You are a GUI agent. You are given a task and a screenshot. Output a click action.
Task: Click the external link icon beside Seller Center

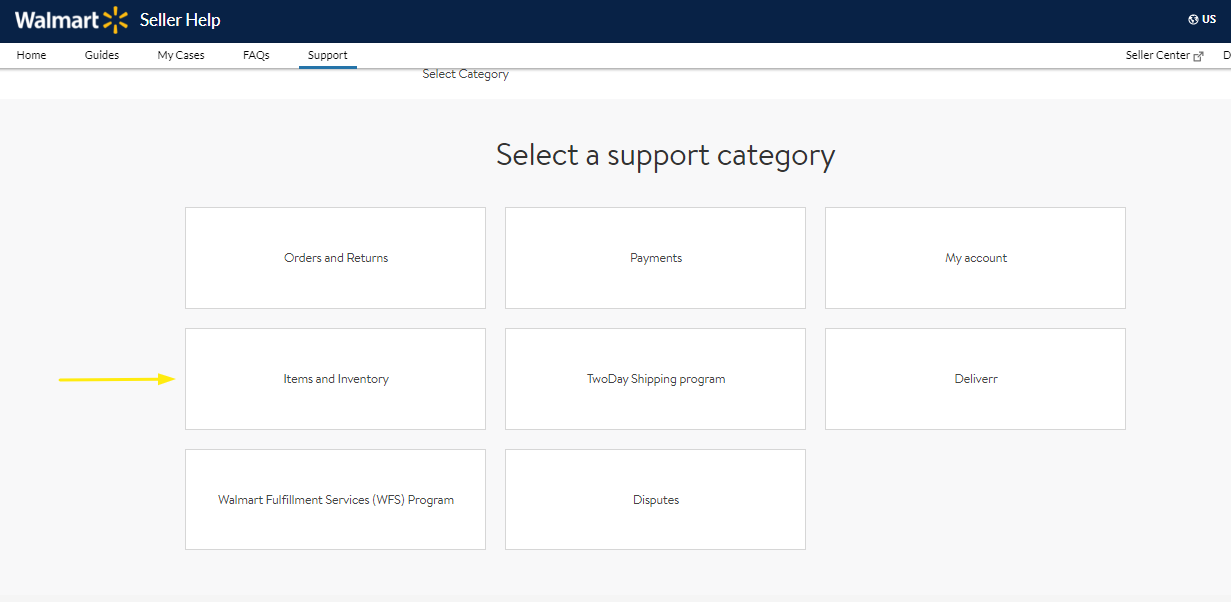pos(1199,56)
